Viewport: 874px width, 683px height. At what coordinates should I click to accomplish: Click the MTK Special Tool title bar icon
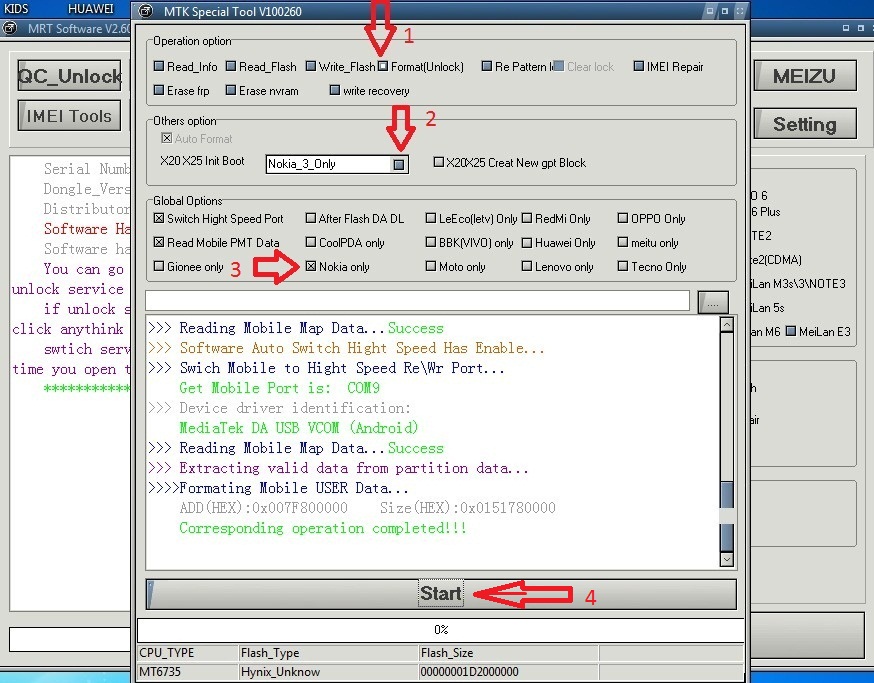click(x=145, y=11)
